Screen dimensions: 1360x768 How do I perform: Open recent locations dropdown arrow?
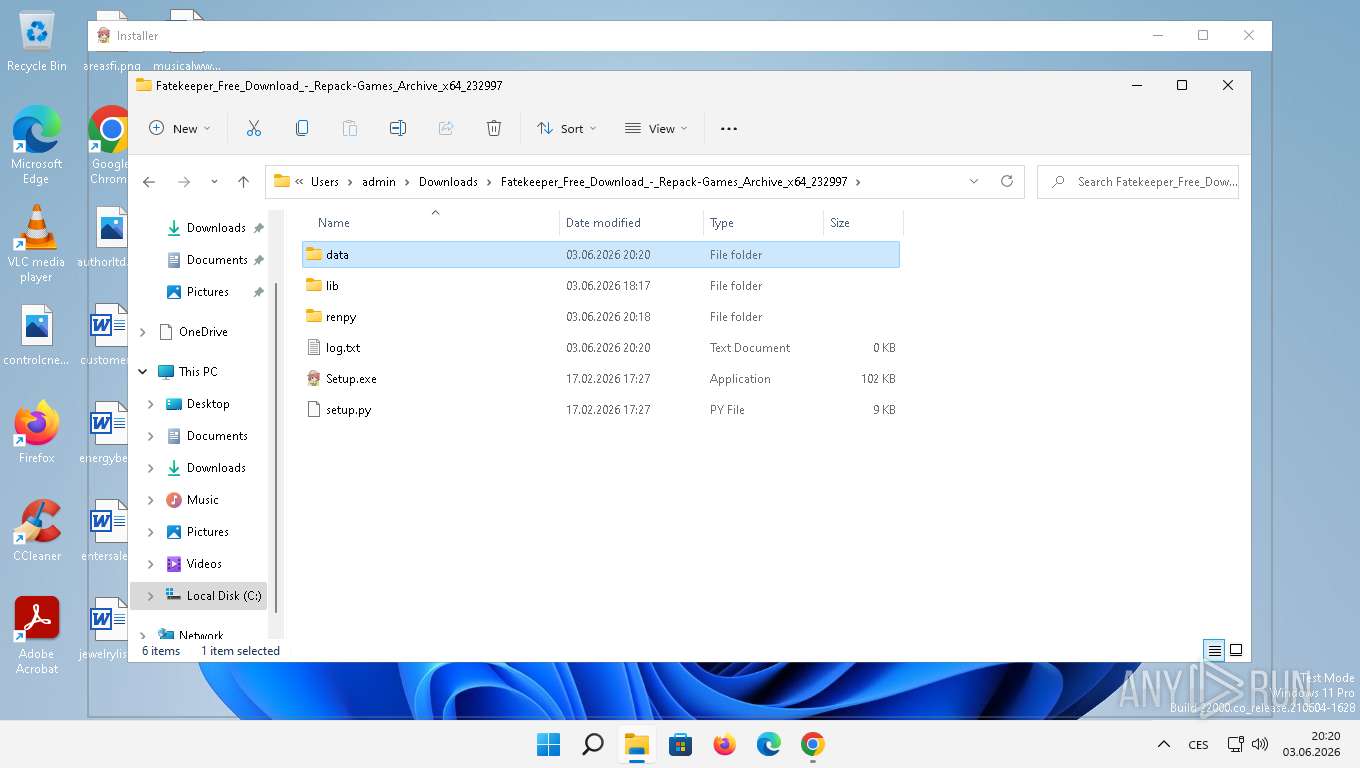(214, 182)
